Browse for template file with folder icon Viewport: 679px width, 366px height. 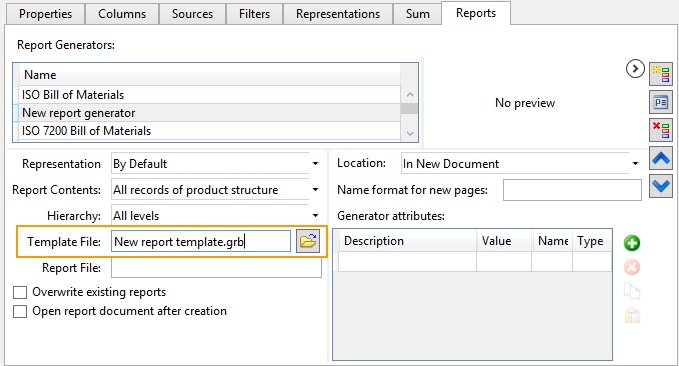tap(308, 241)
